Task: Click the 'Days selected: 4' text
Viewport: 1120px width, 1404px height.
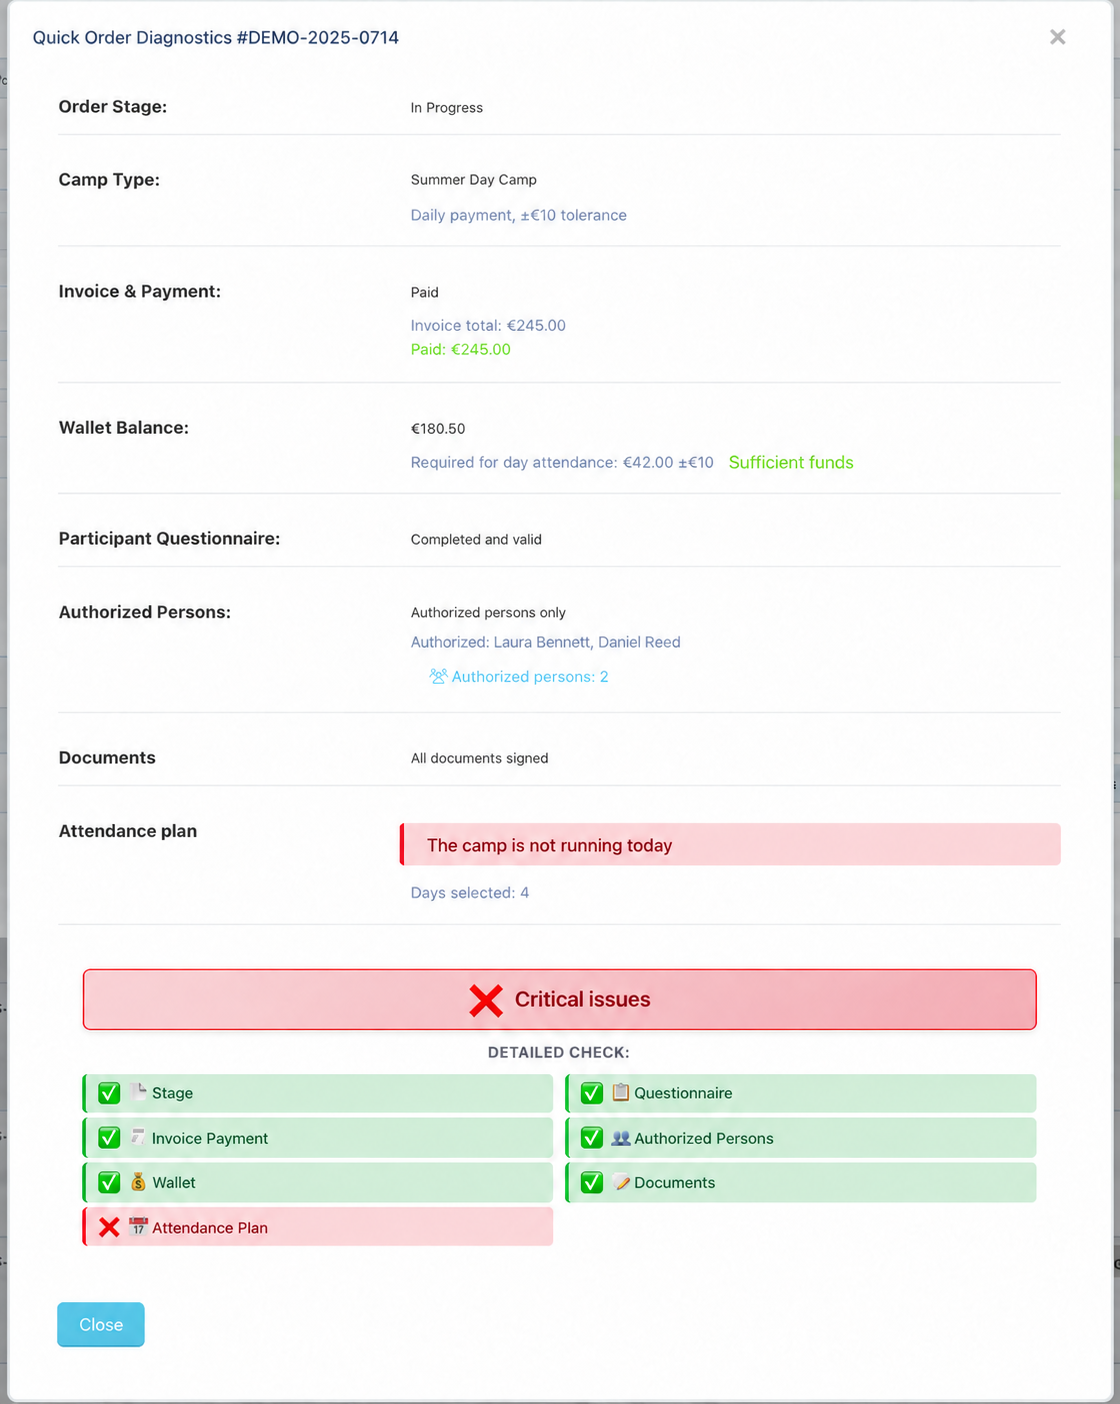Action: click(x=470, y=893)
